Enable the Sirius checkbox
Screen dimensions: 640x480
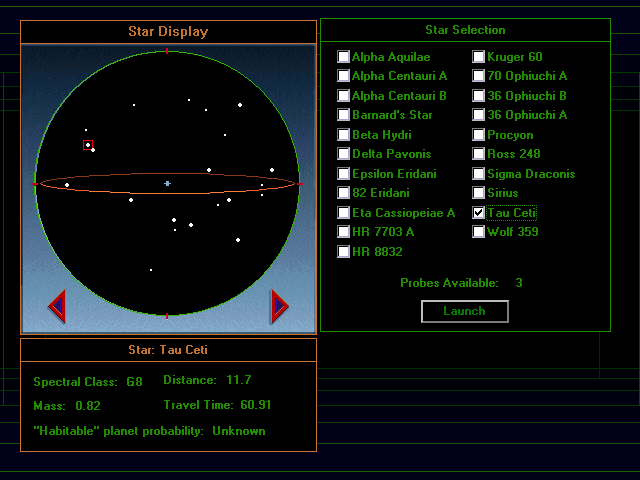pos(479,193)
